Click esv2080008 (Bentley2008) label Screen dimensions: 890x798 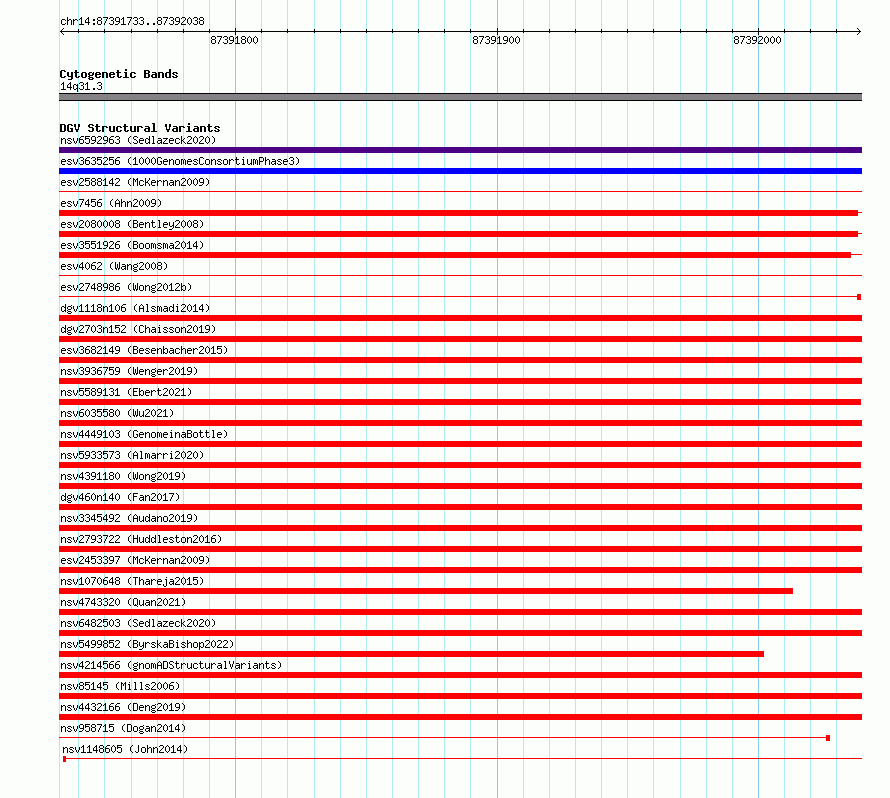132,224
